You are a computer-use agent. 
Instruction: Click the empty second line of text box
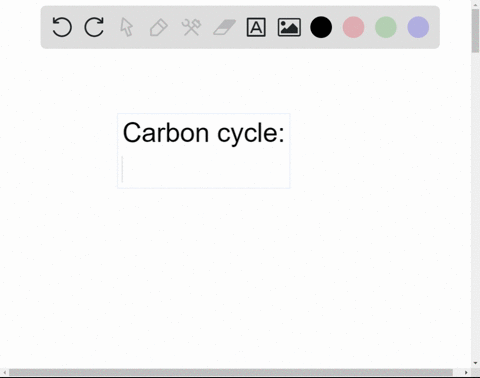[203, 169]
